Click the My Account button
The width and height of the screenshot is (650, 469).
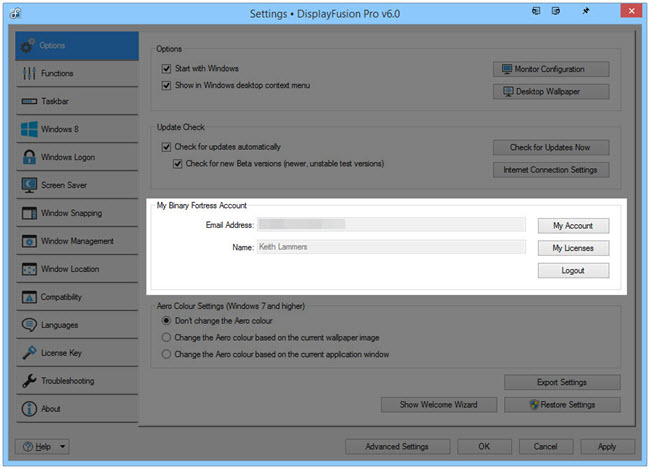(573, 226)
